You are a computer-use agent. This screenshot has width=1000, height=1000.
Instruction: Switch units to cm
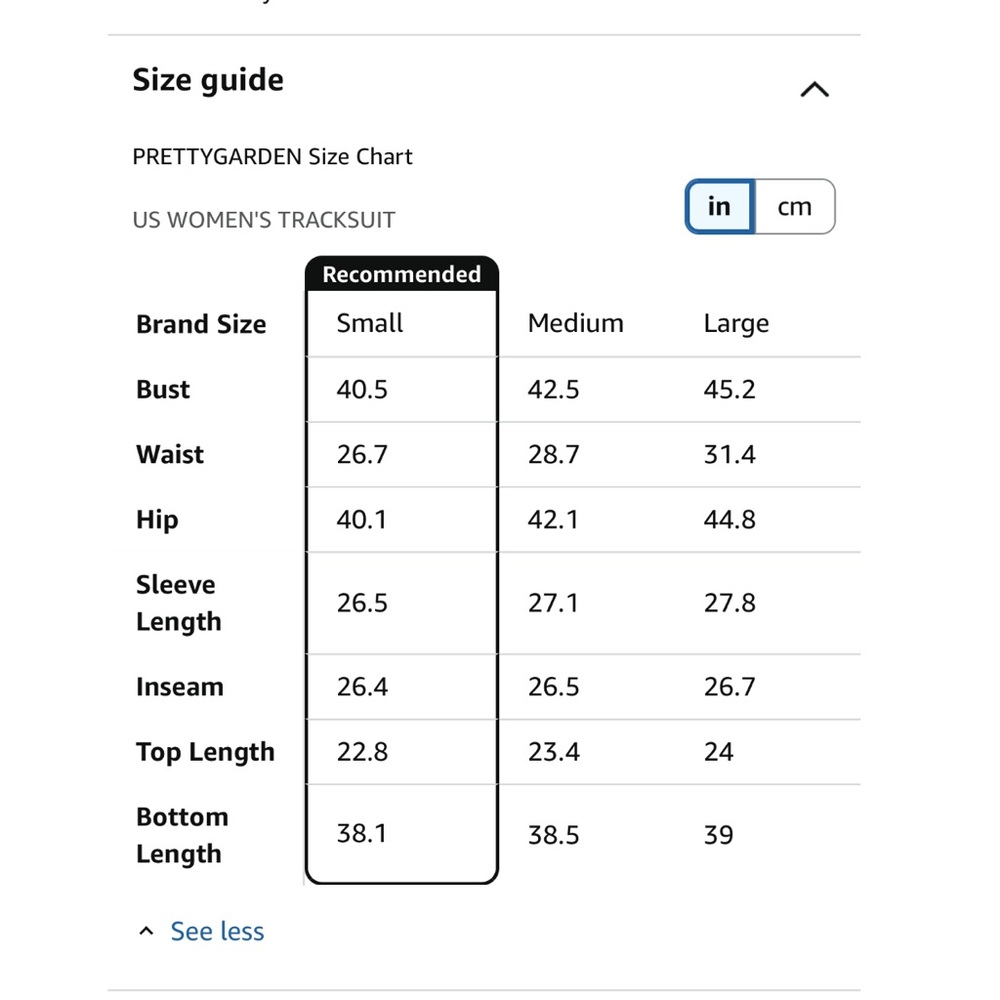click(x=795, y=207)
